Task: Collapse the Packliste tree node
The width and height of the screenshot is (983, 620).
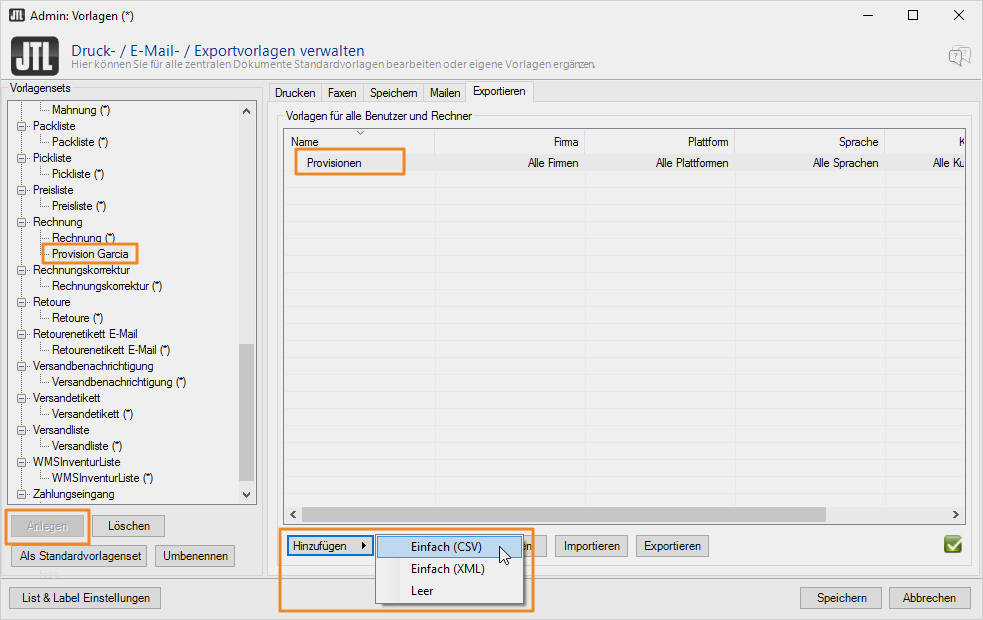Action: tap(22, 126)
